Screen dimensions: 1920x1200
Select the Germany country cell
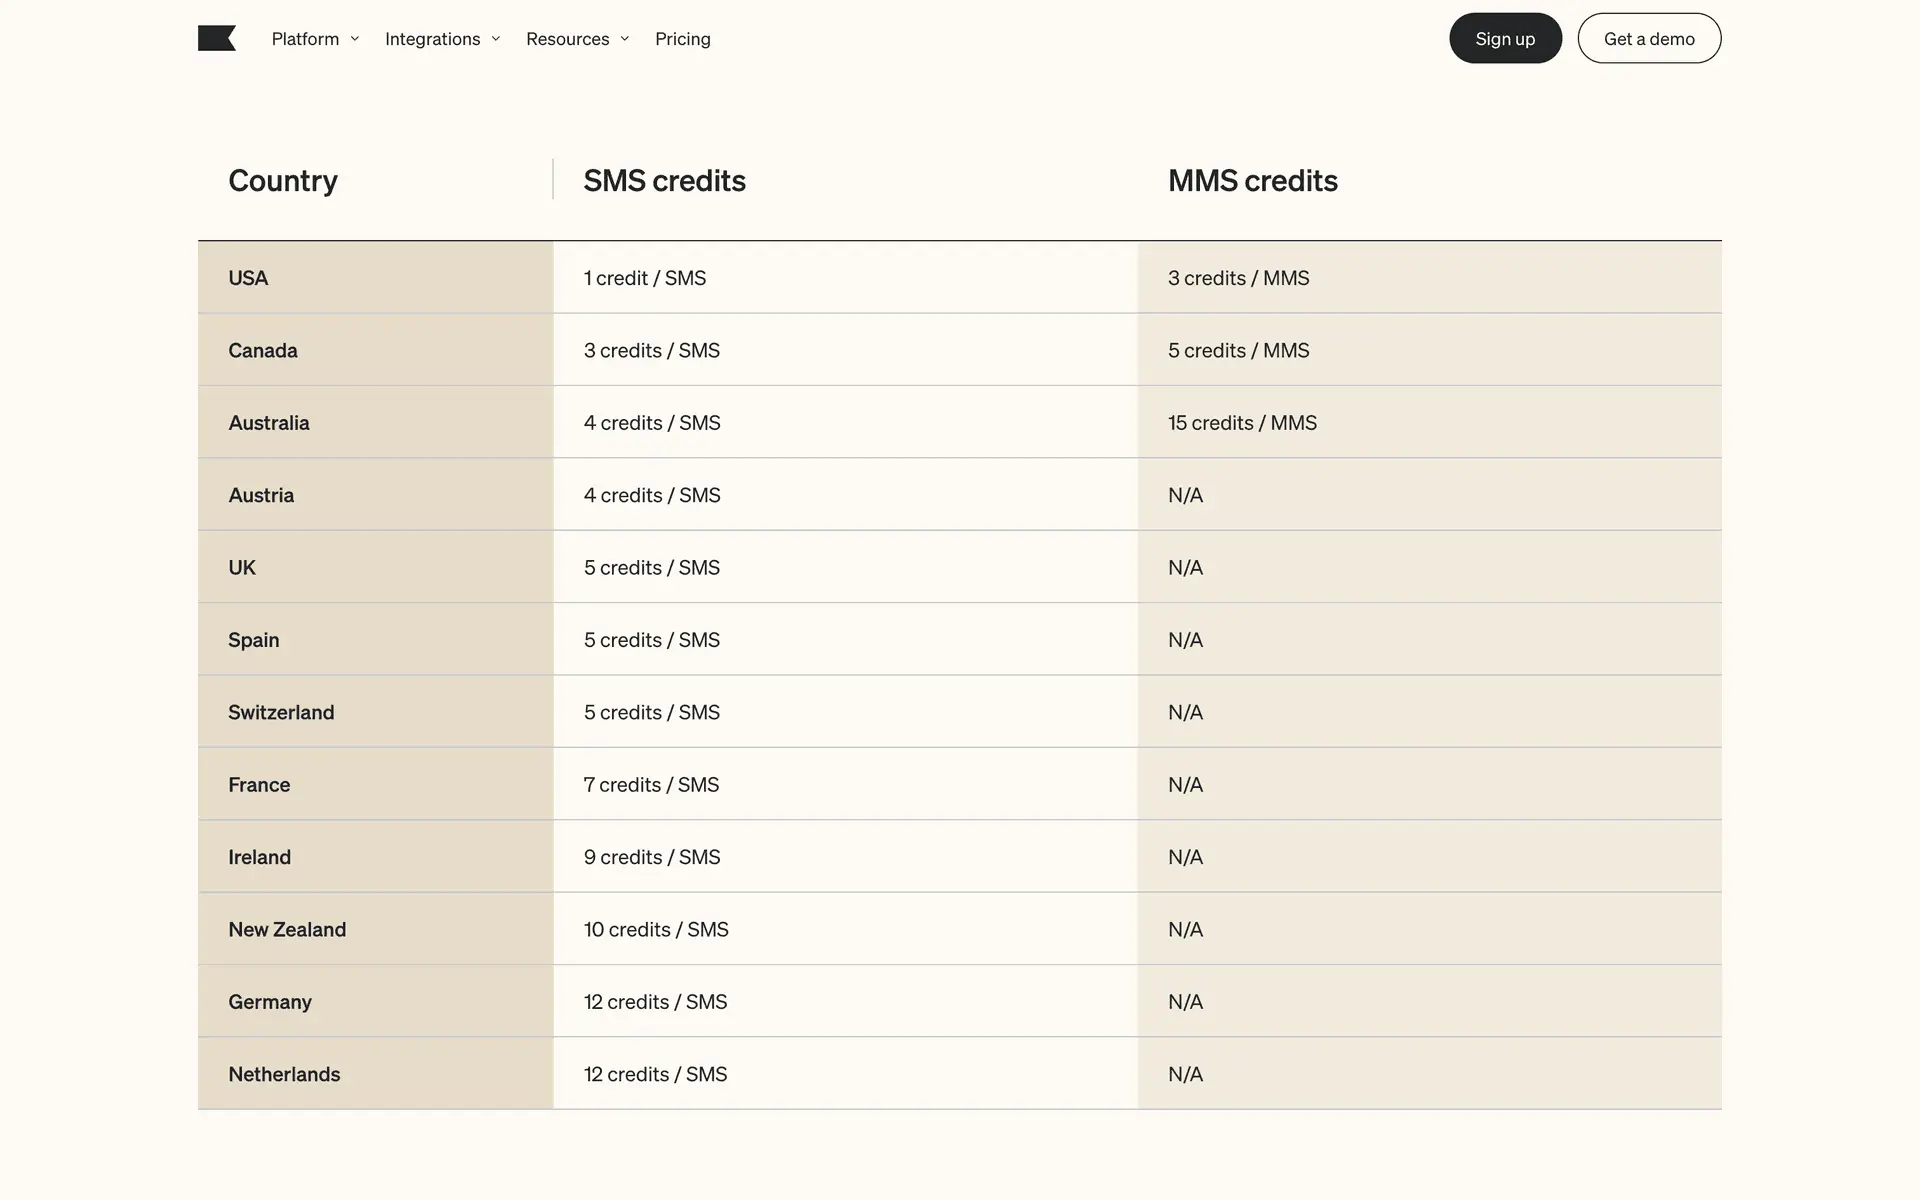pyautogui.click(x=270, y=1002)
